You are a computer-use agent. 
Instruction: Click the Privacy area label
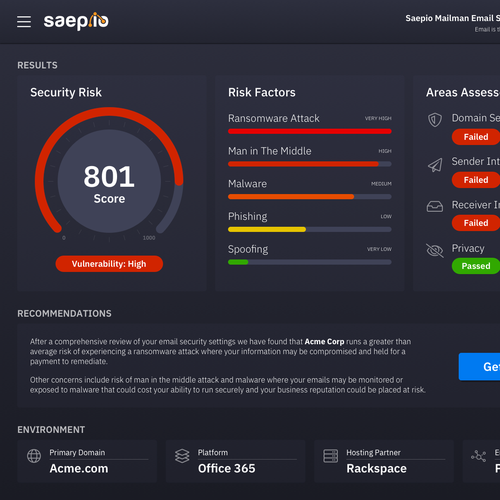click(468, 248)
